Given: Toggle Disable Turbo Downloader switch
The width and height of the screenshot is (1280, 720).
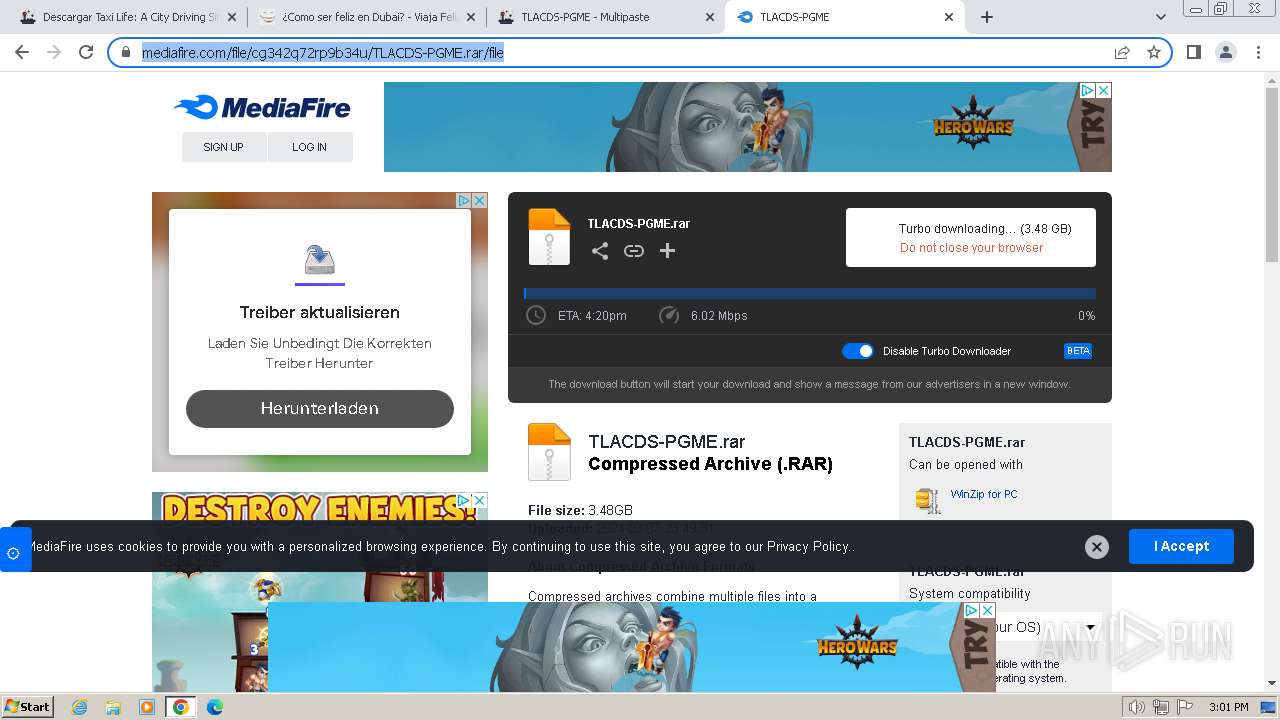Looking at the screenshot, I should pos(858,351).
